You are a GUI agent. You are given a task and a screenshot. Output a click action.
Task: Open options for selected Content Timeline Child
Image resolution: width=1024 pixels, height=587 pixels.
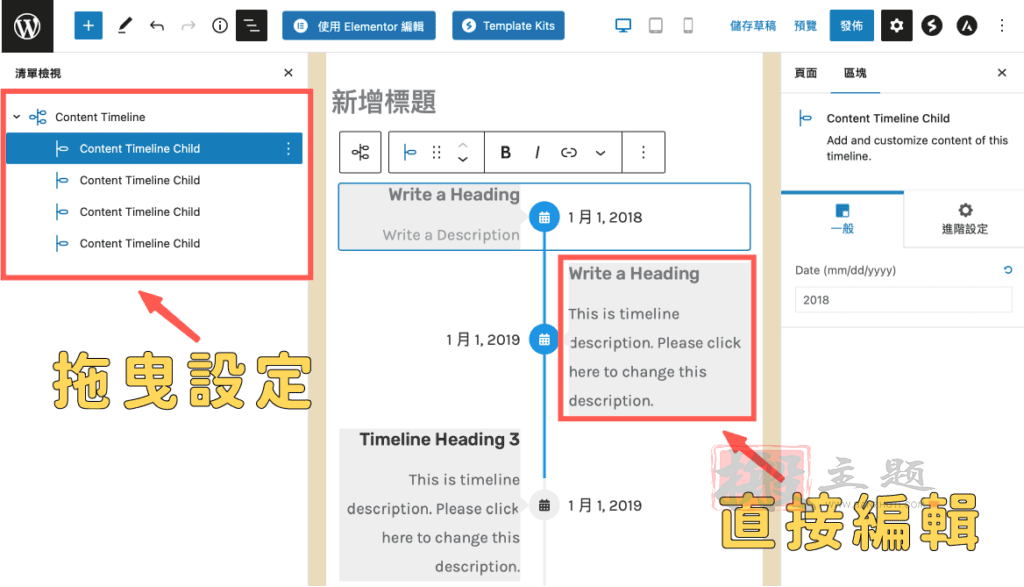click(288, 149)
